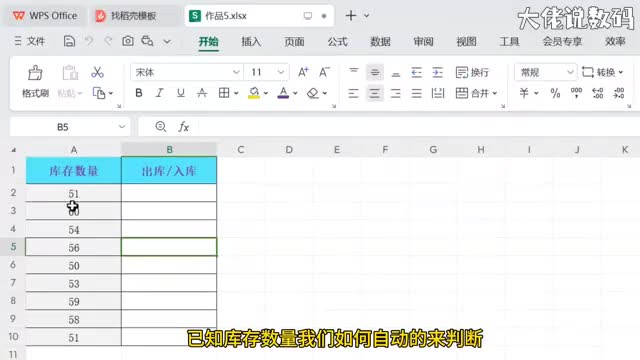
Task: Open the WPS Office home tab
Action: 45,16
